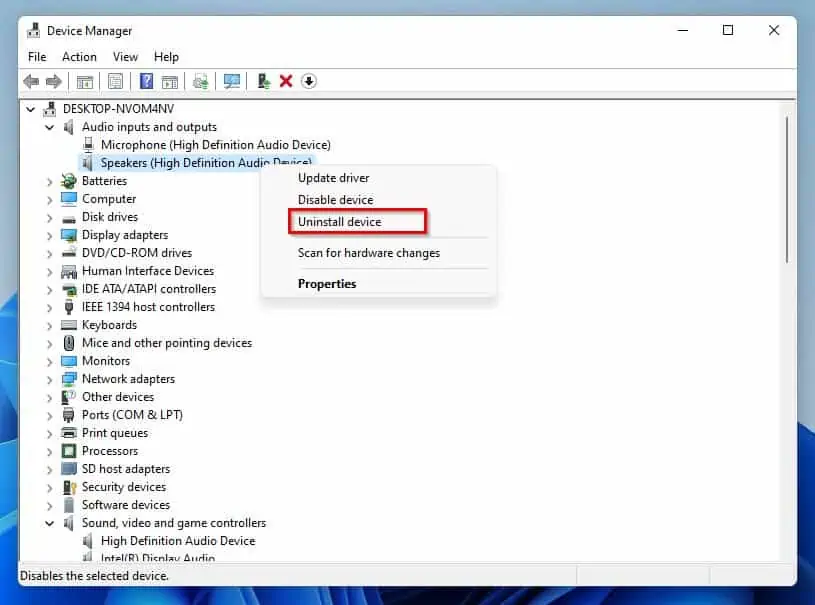
Task: Open the blue Help question mark icon
Action: (x=147, y=81)
